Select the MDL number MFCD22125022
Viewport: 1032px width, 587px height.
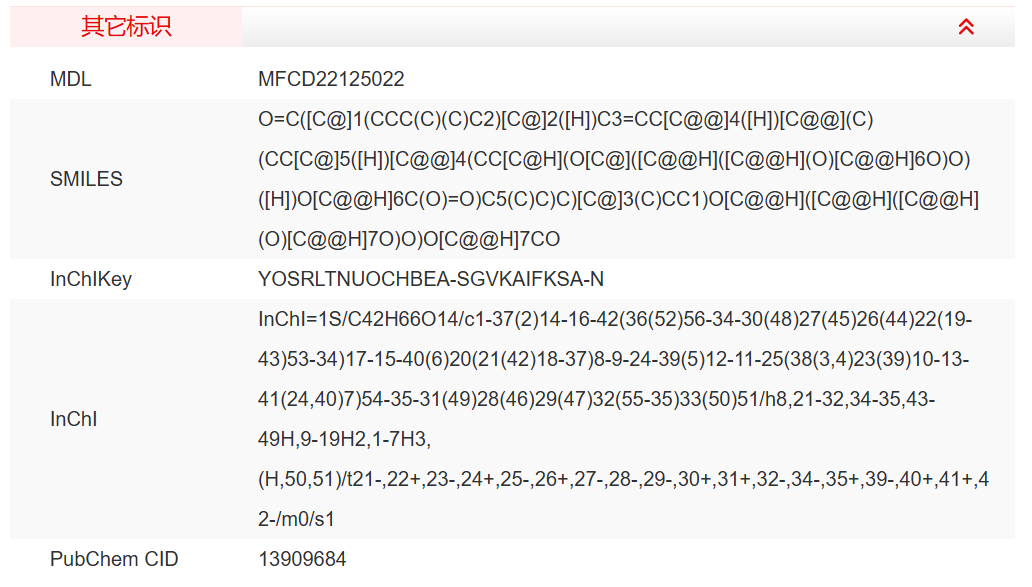[x=331, y=79]
